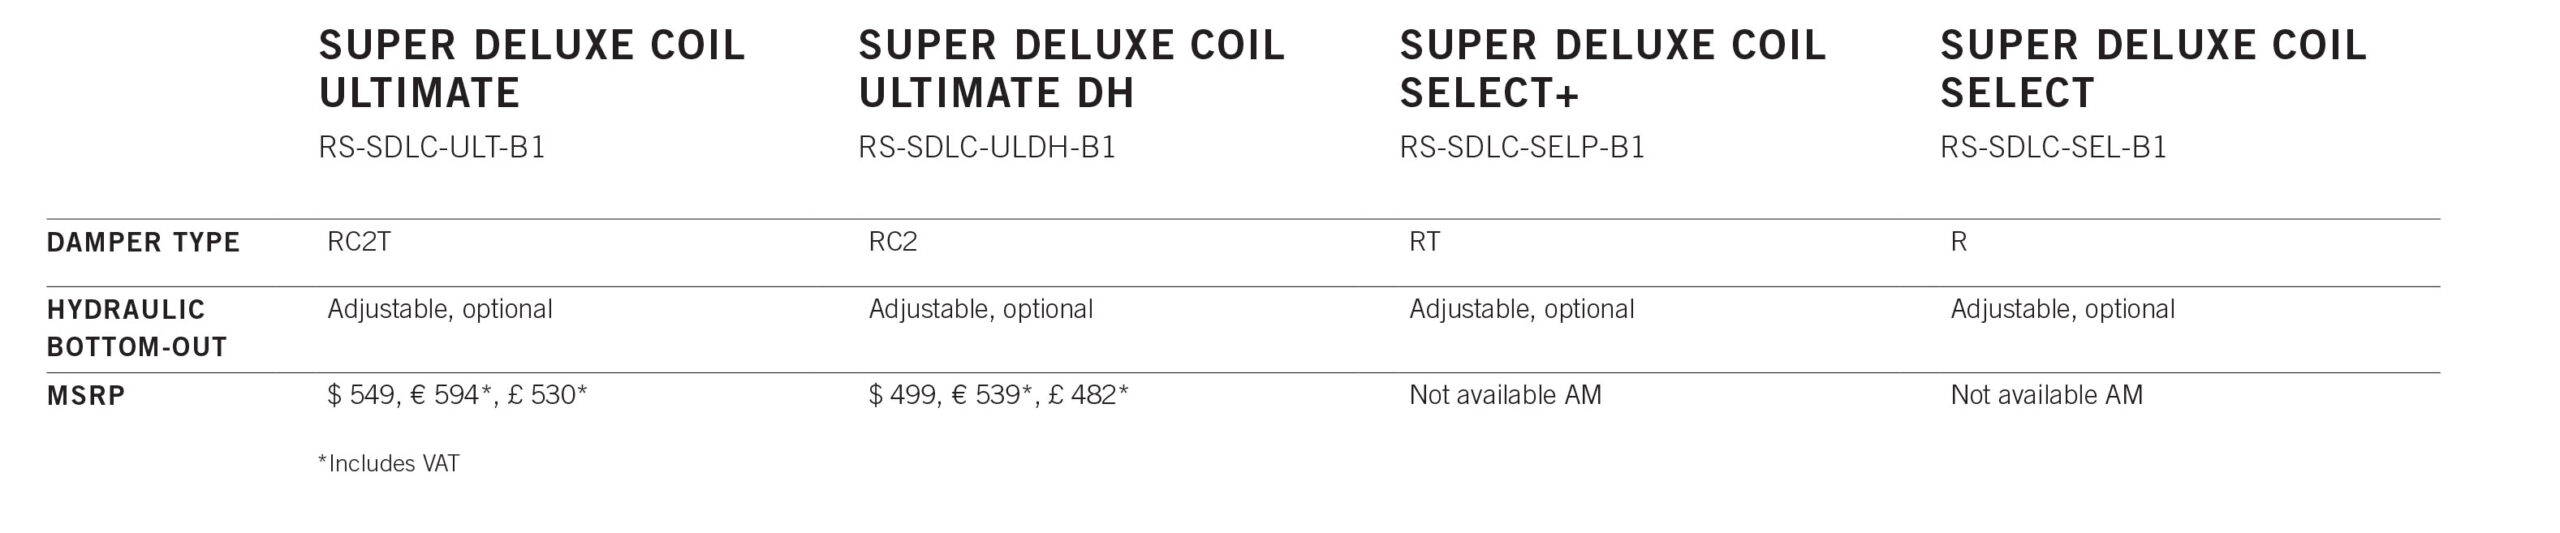Click the MSRP row label

tap(86, 396)
